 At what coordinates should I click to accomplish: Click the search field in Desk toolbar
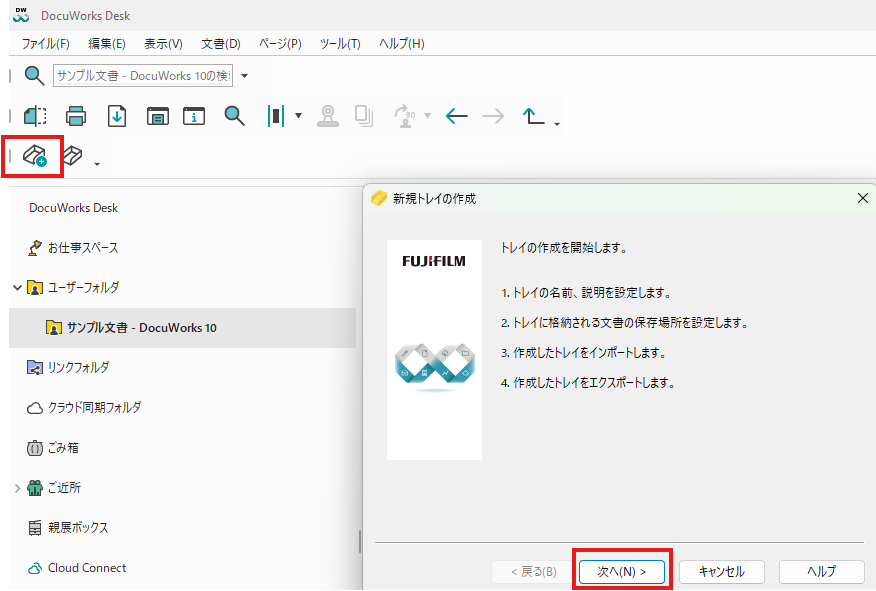click(x=143, y=75)
